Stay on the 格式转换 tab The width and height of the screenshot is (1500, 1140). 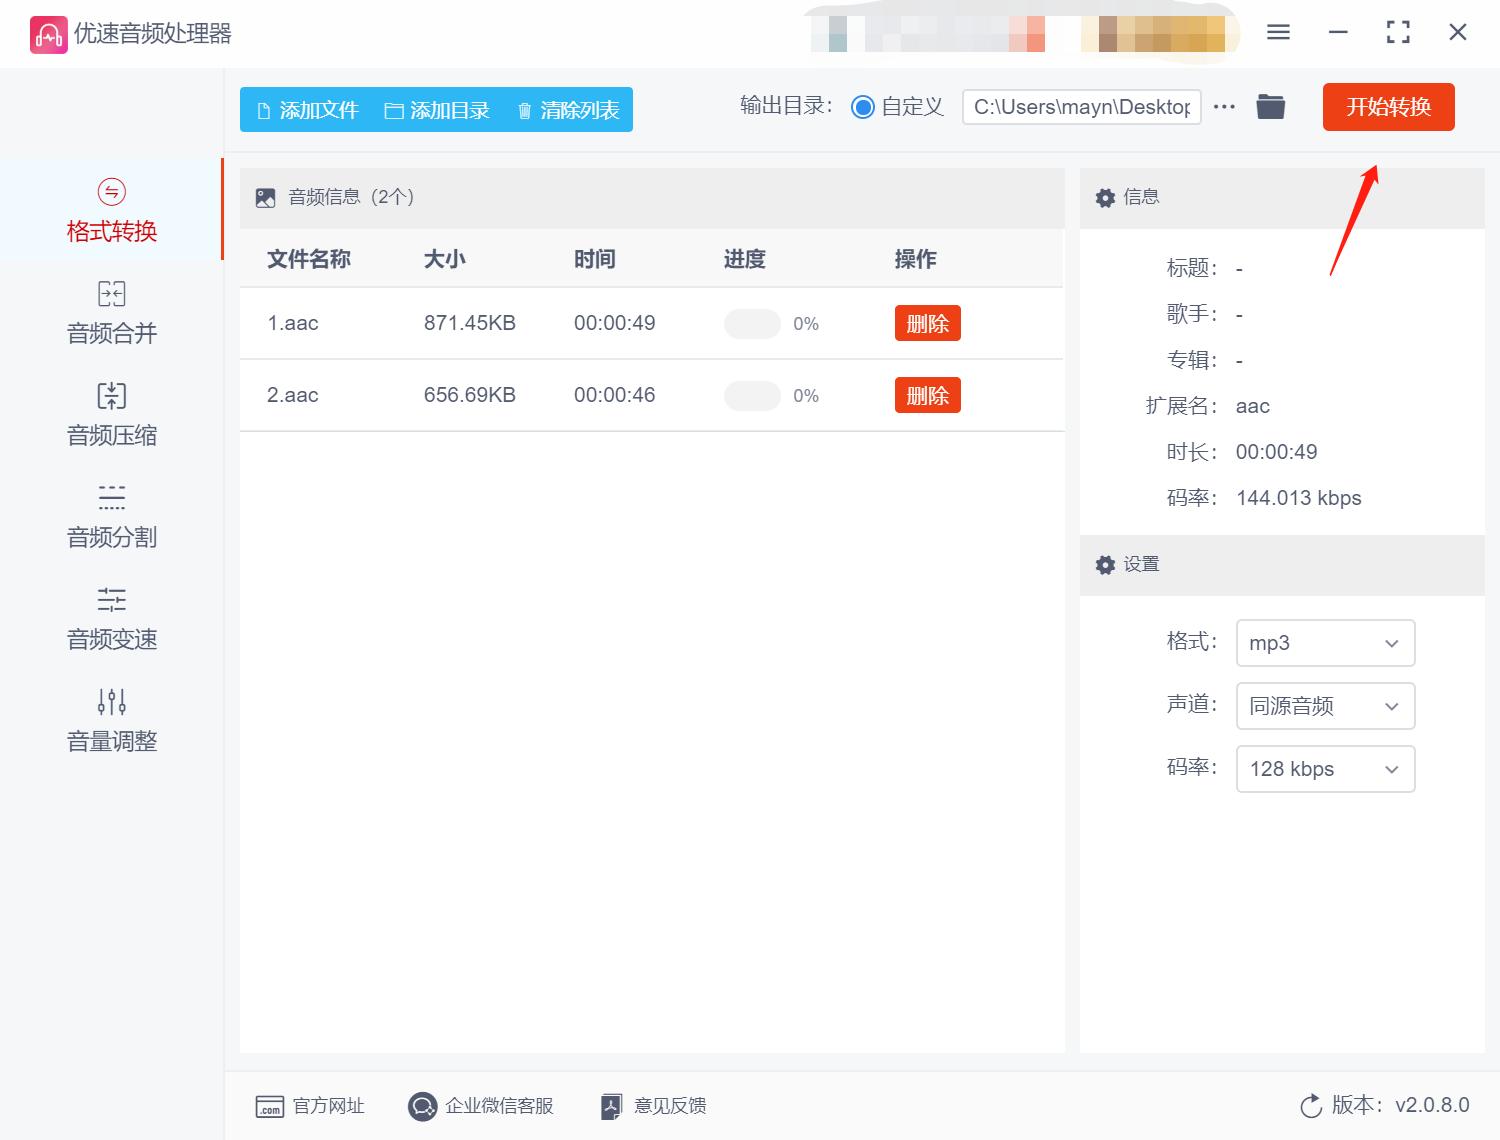(x=110, y=210)
